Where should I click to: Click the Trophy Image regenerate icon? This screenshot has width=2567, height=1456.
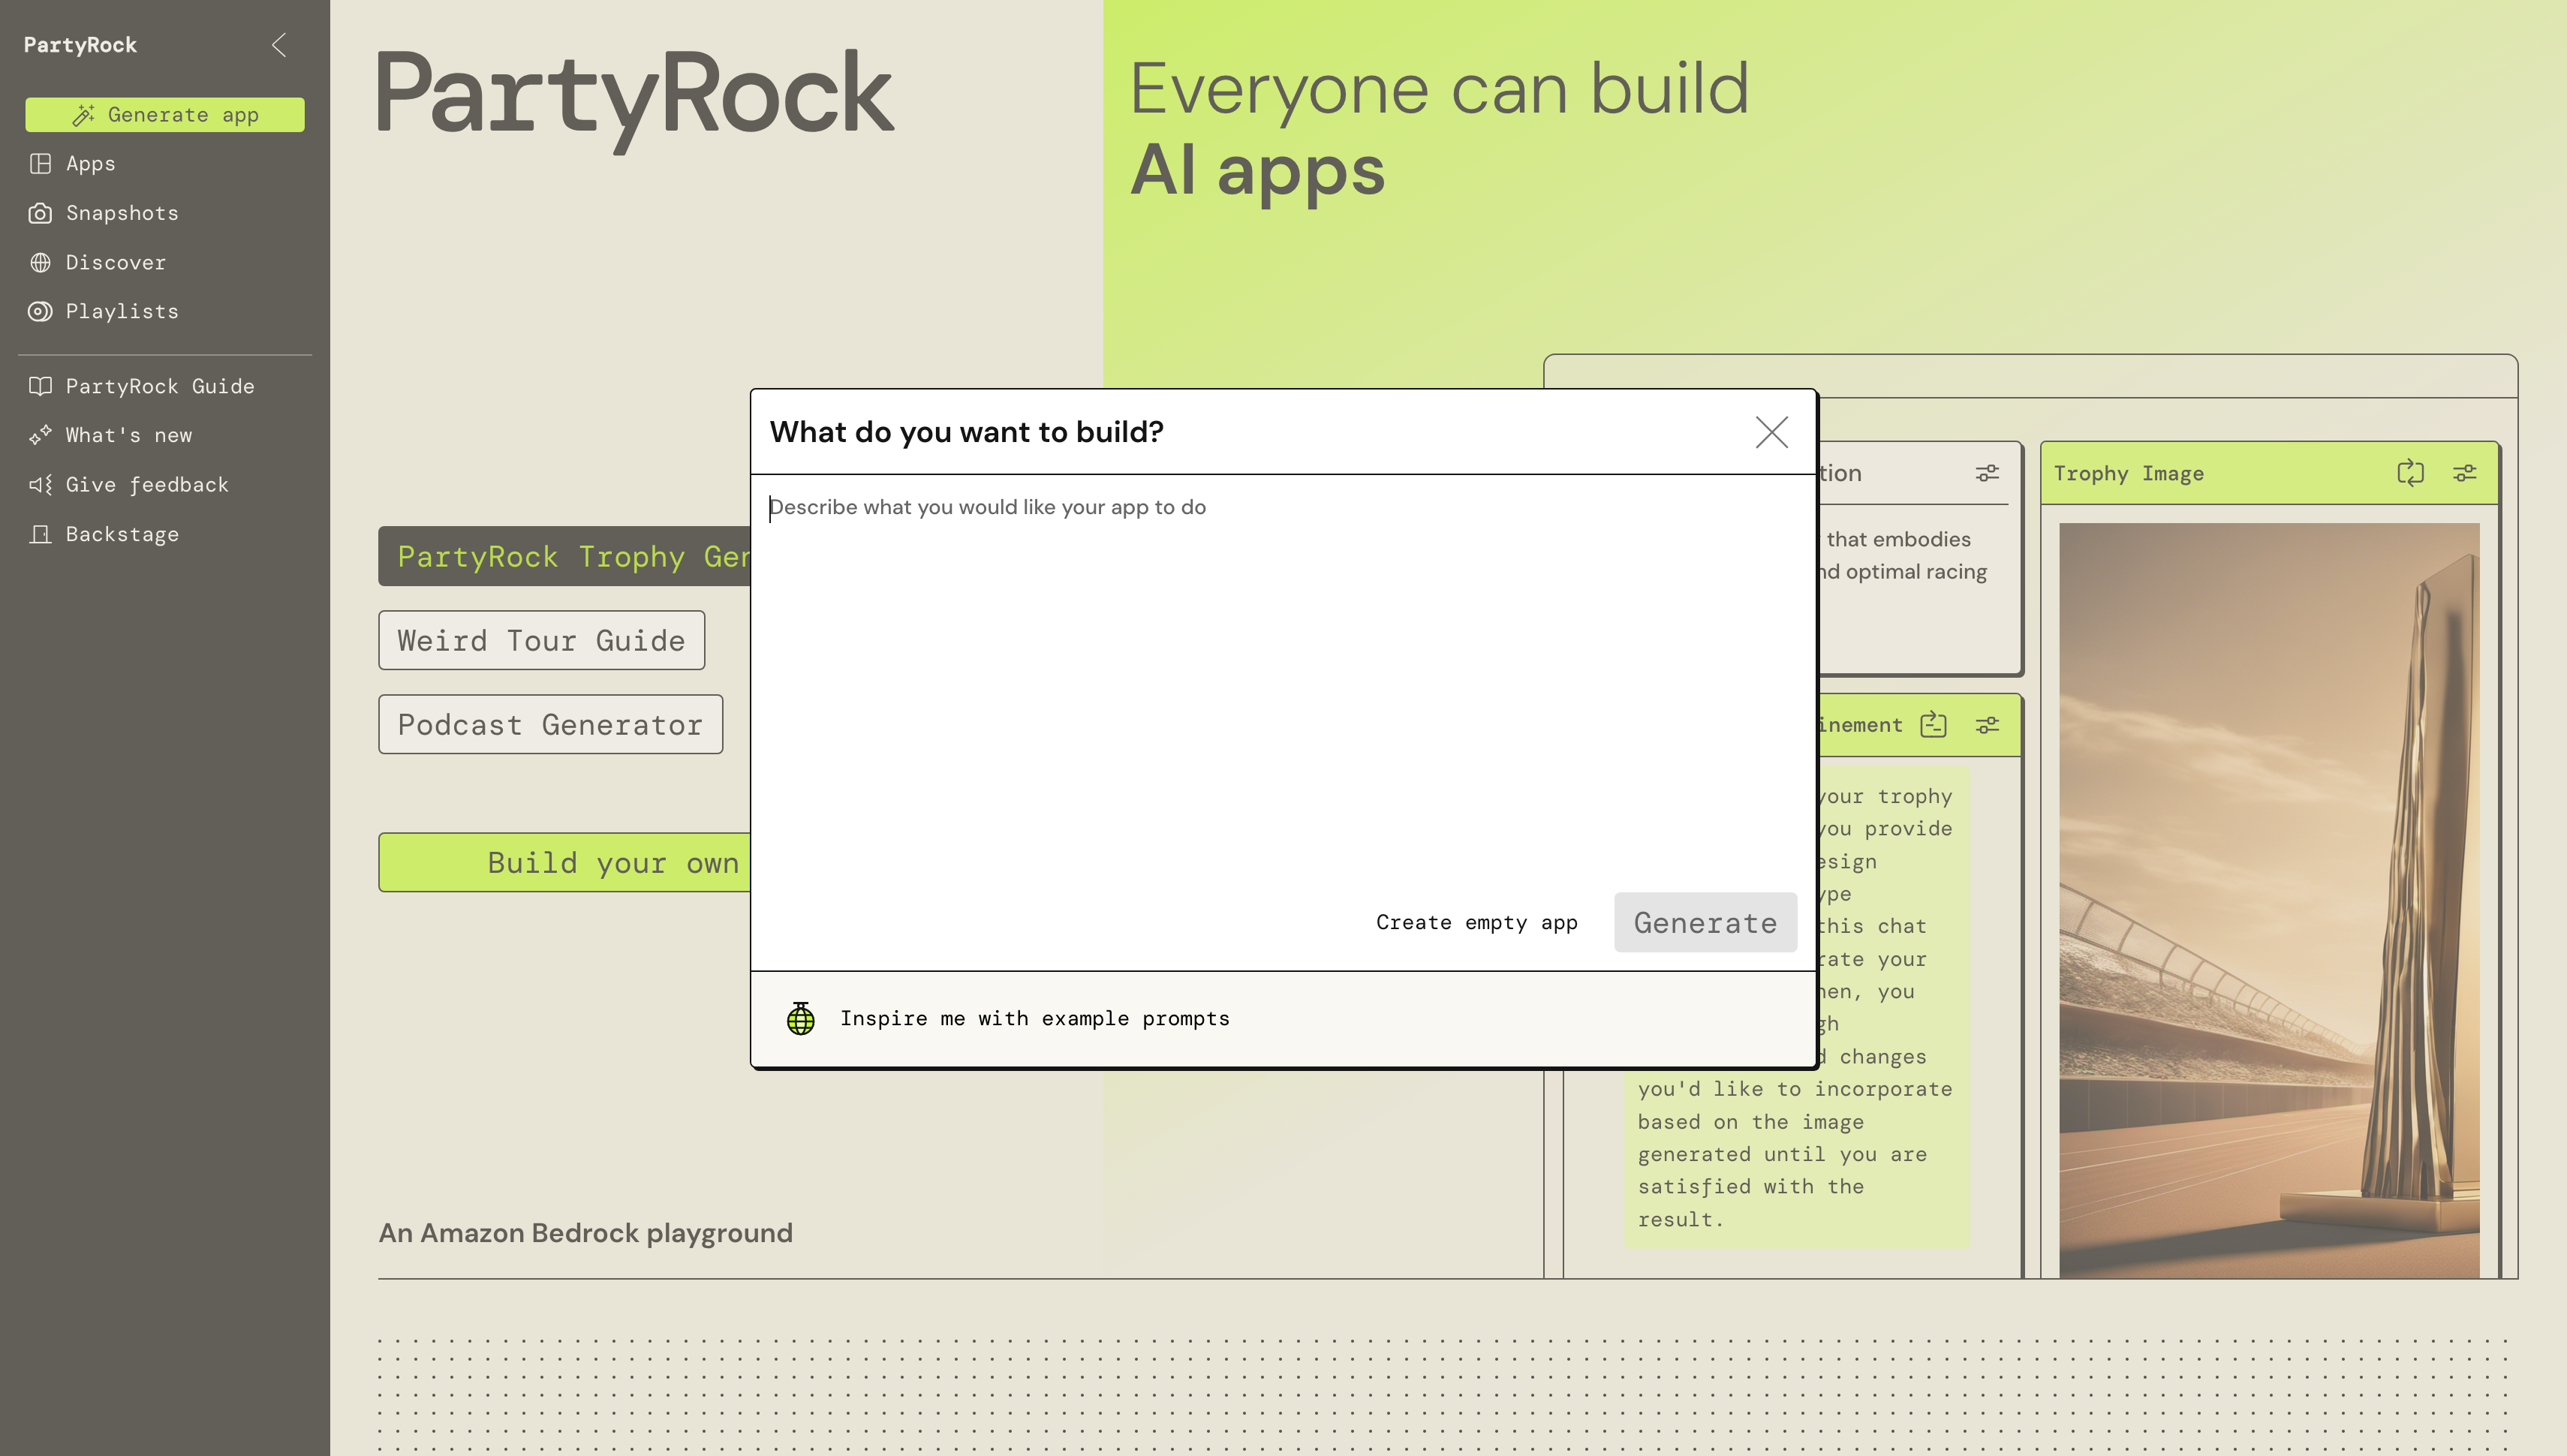(2410, 473)
